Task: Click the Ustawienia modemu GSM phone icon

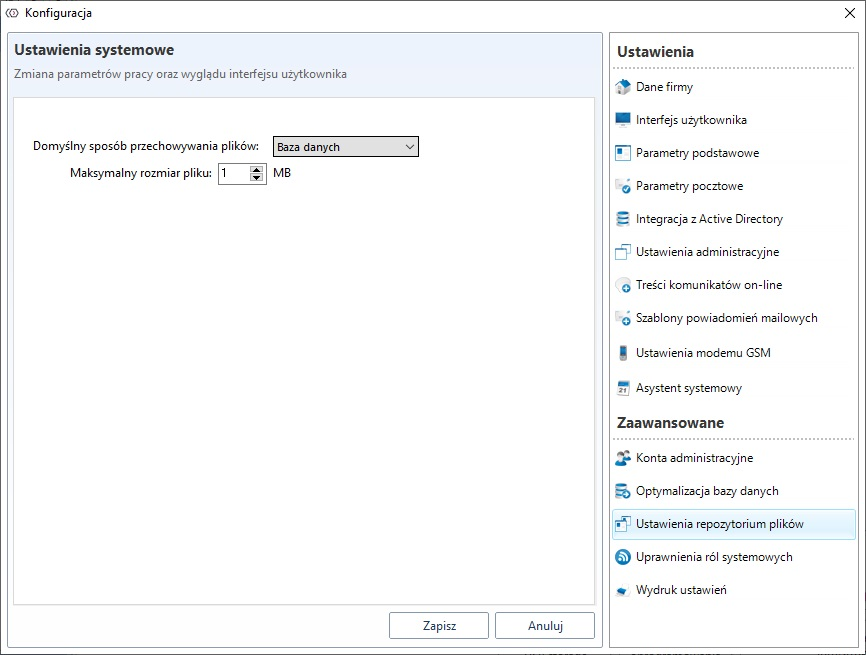Action: tap(623, 353)
